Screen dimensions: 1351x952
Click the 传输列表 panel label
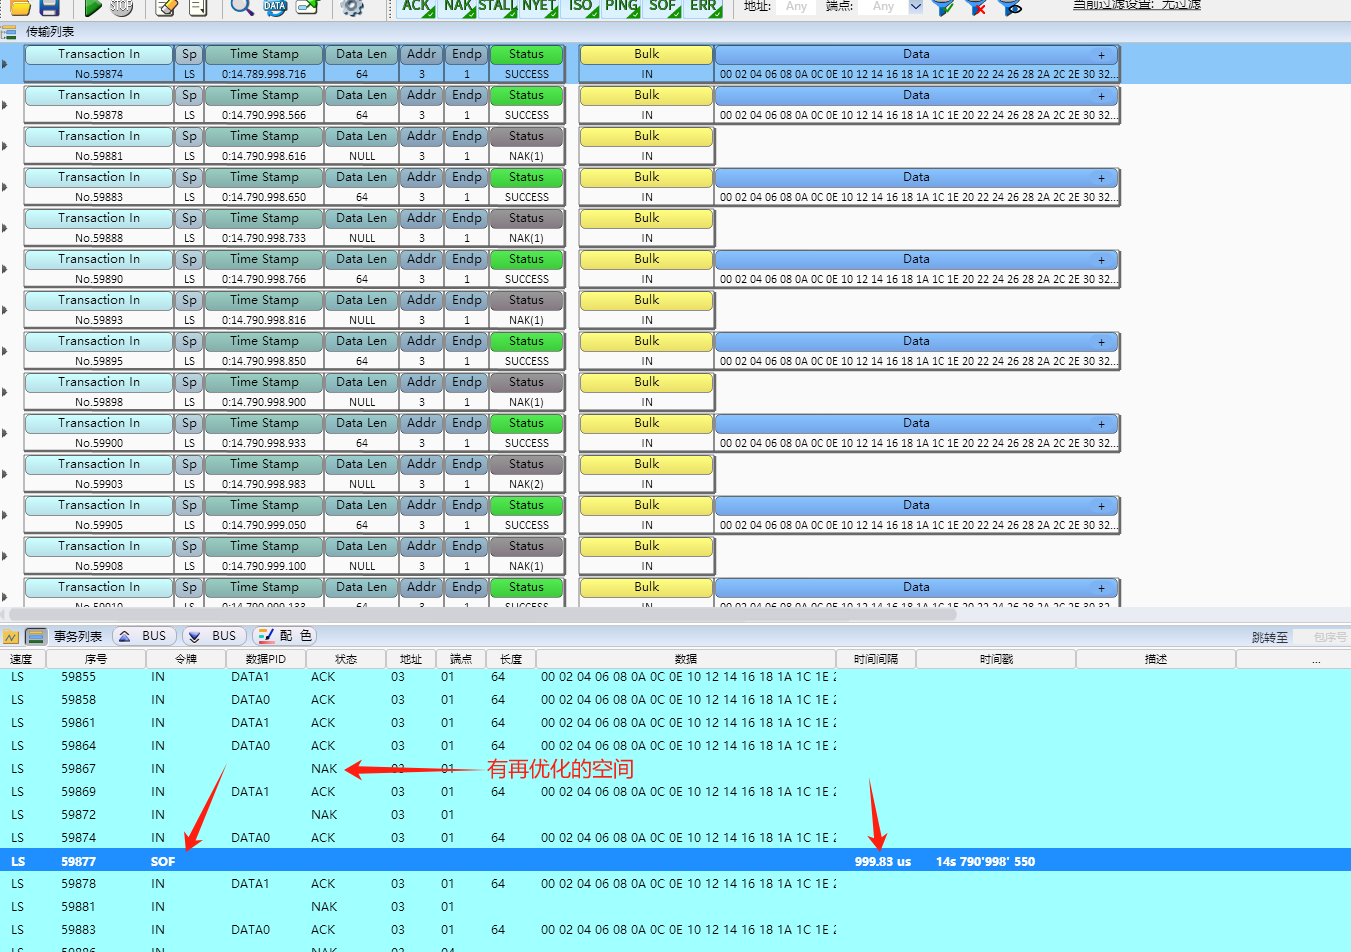pos(50,32)
